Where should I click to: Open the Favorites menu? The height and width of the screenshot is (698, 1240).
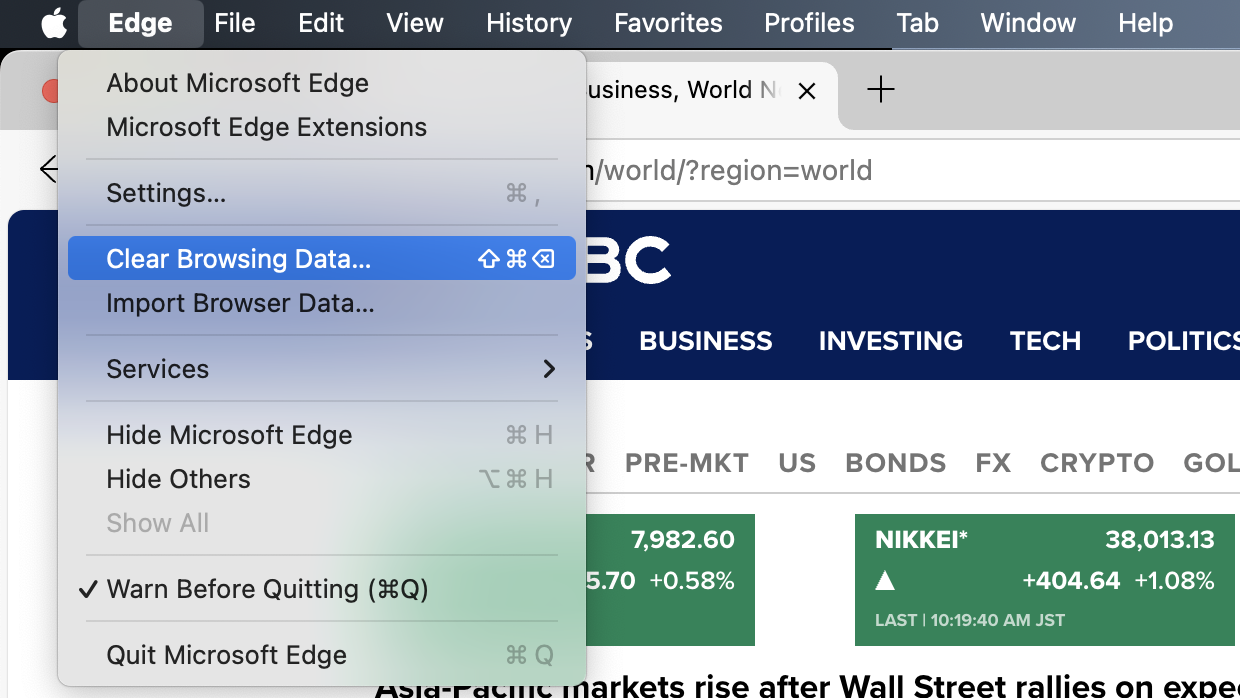tap(668, 23)
